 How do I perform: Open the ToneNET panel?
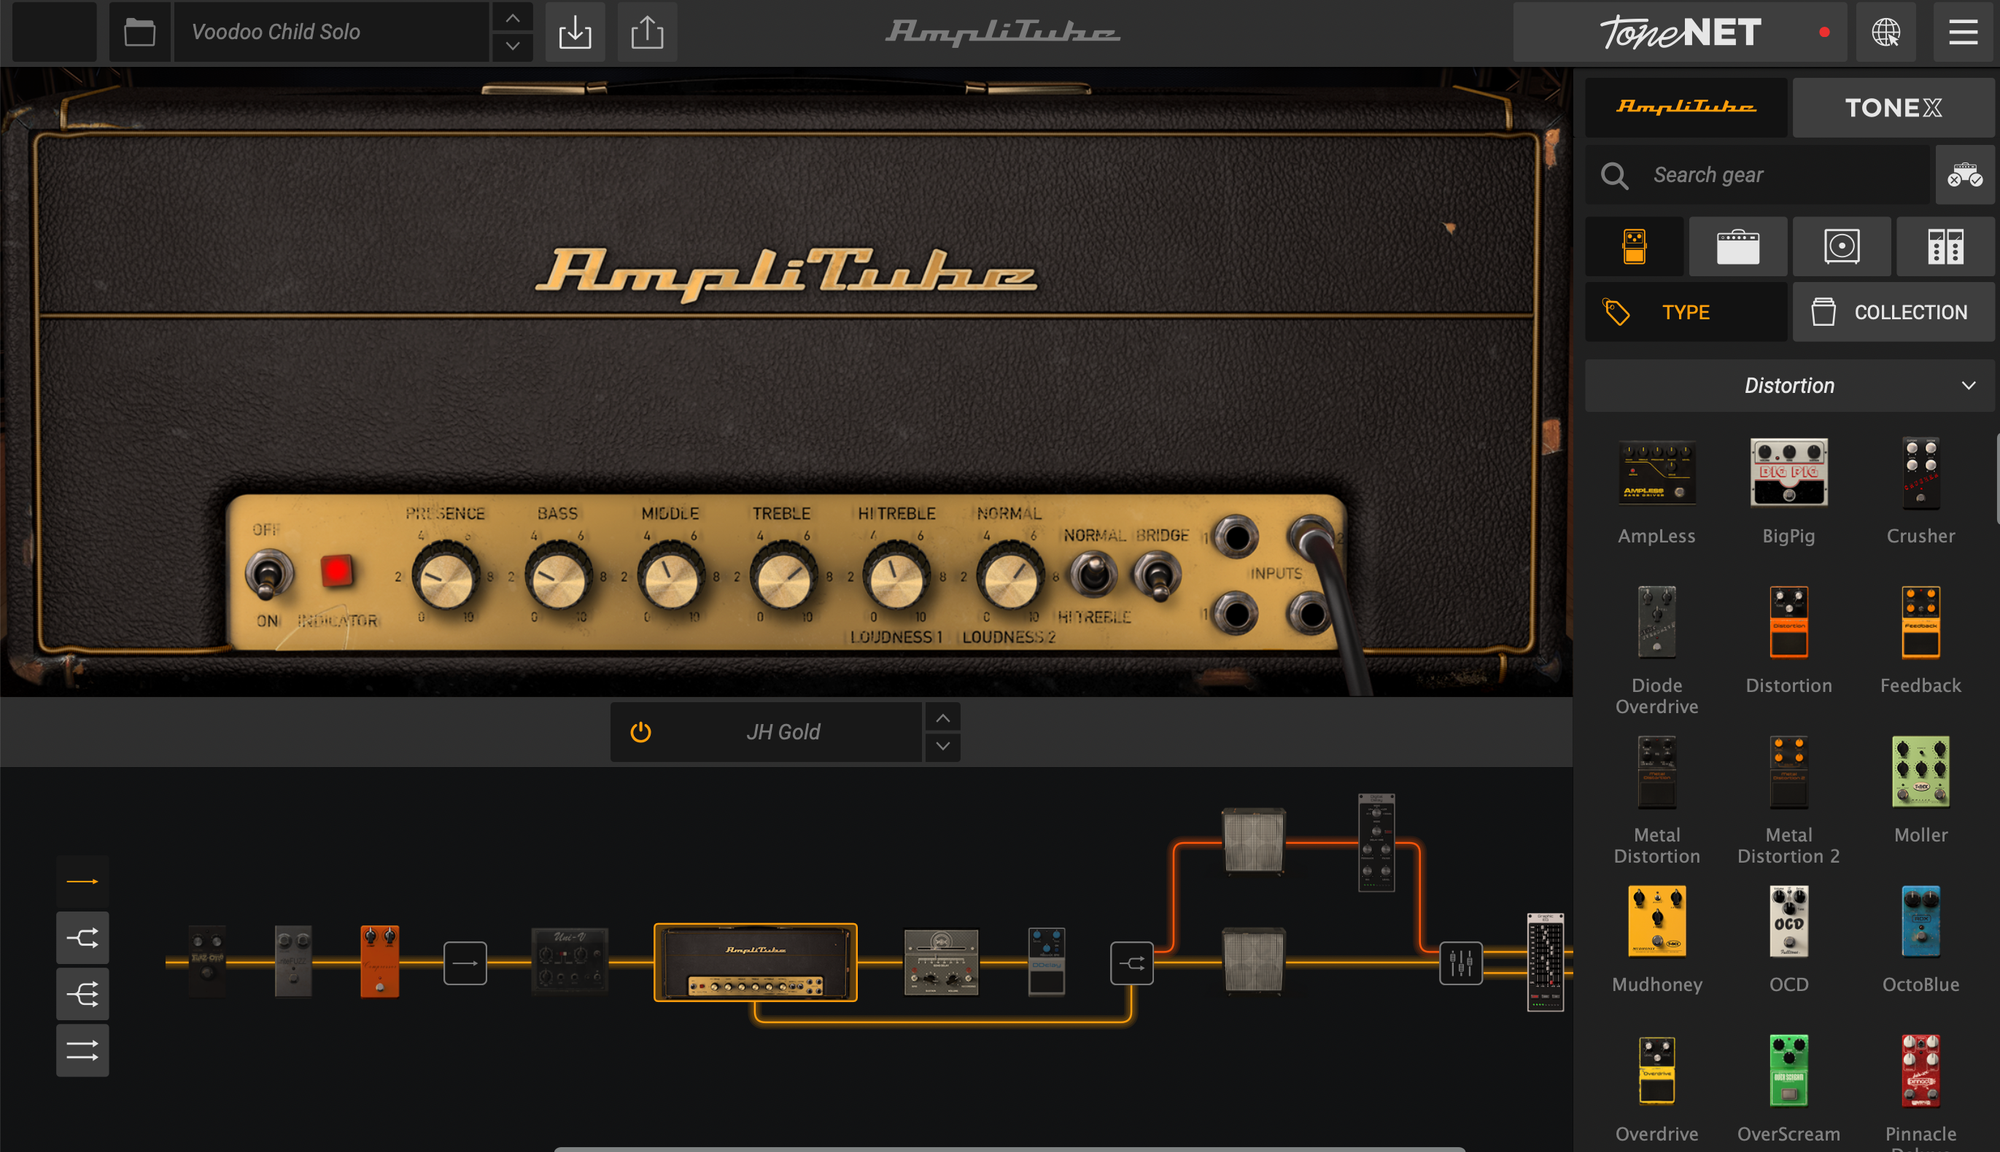(1681, 32)
